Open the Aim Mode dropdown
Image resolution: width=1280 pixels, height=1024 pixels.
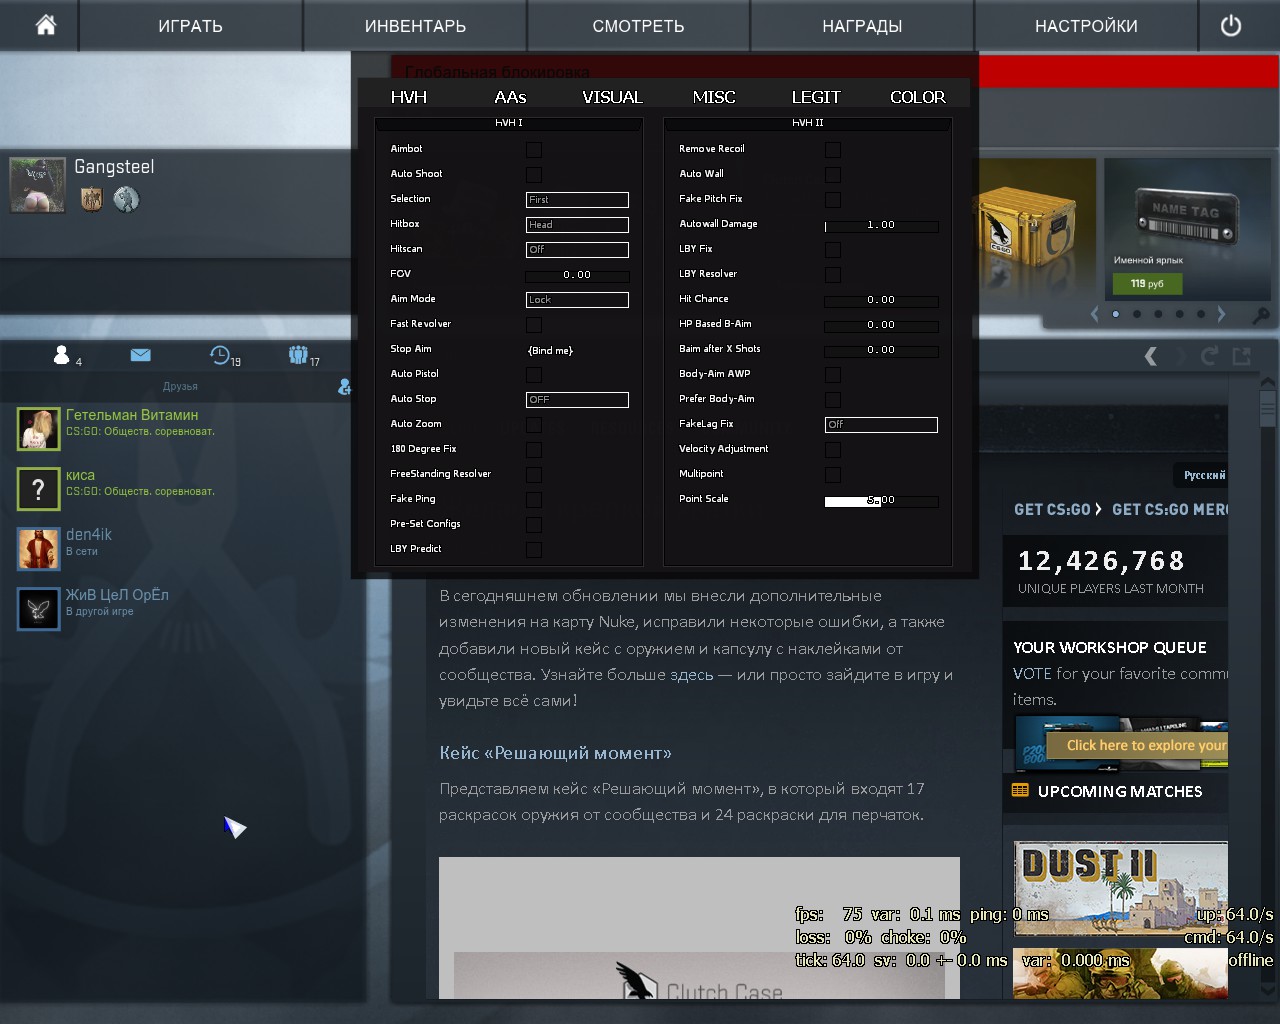(x=577, y=300)
